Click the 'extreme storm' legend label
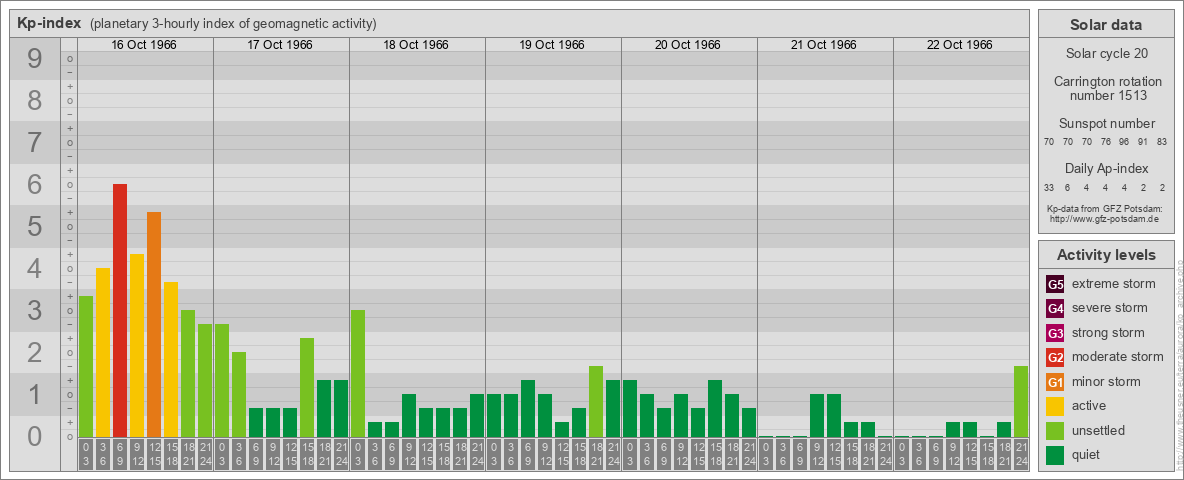This screenshot has width=1184, height=480. click(x=1114, y=284)
